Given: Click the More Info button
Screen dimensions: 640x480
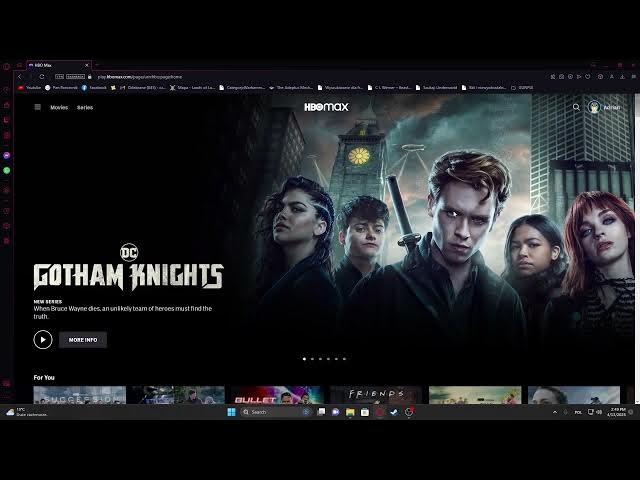Looking at the screenshot, I should coord(83,340).
